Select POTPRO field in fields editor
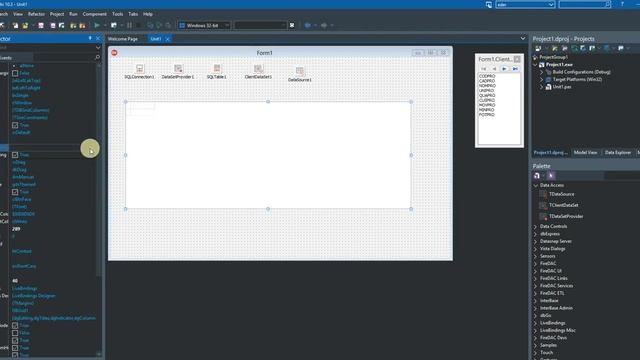 coord(487,115)
